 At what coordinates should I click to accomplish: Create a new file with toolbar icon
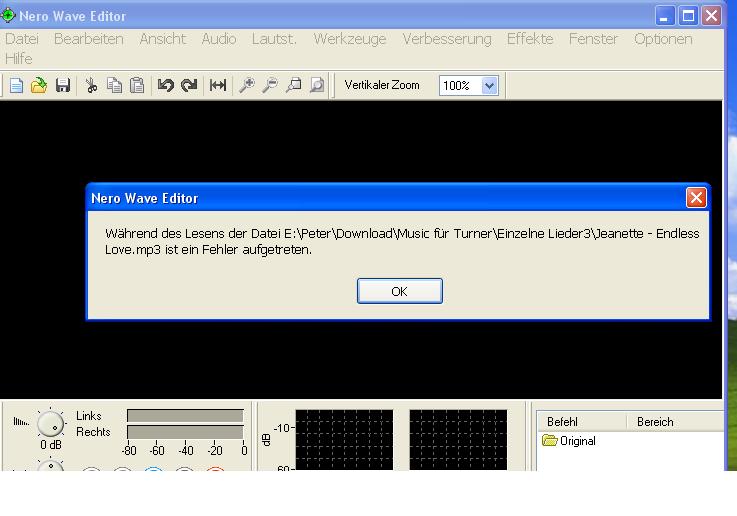point(16,86)
